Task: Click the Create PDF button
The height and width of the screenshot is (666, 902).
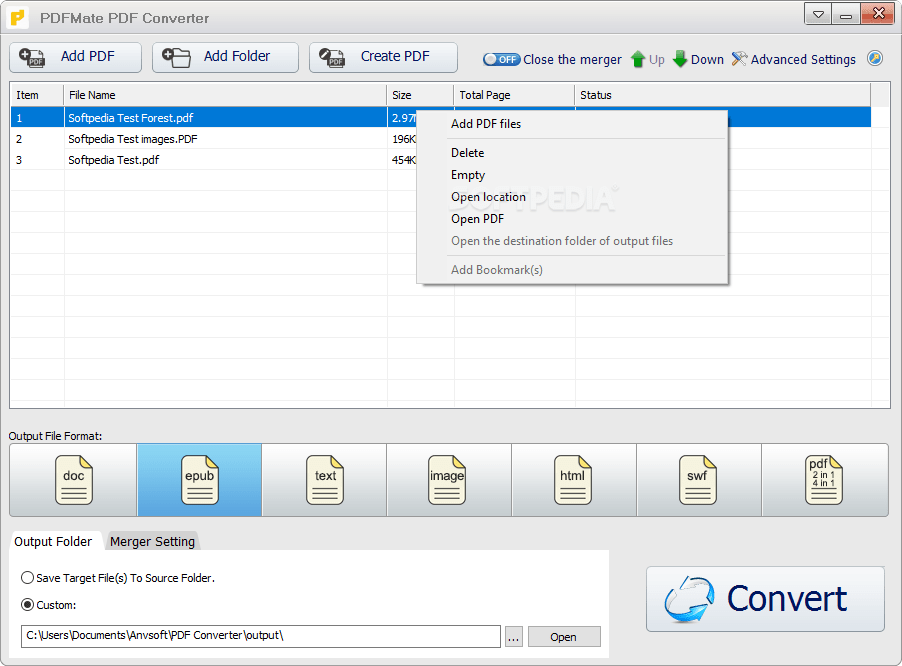Action: (x=383, y=57)
